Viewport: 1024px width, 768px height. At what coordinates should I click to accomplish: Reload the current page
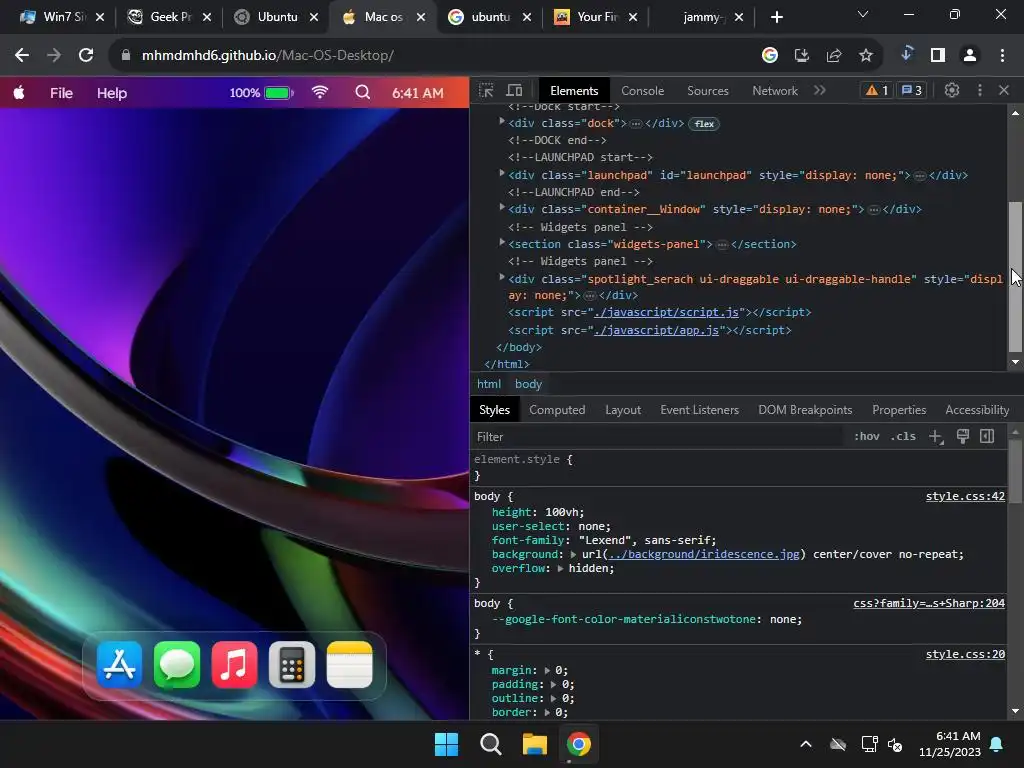(86, 56)
